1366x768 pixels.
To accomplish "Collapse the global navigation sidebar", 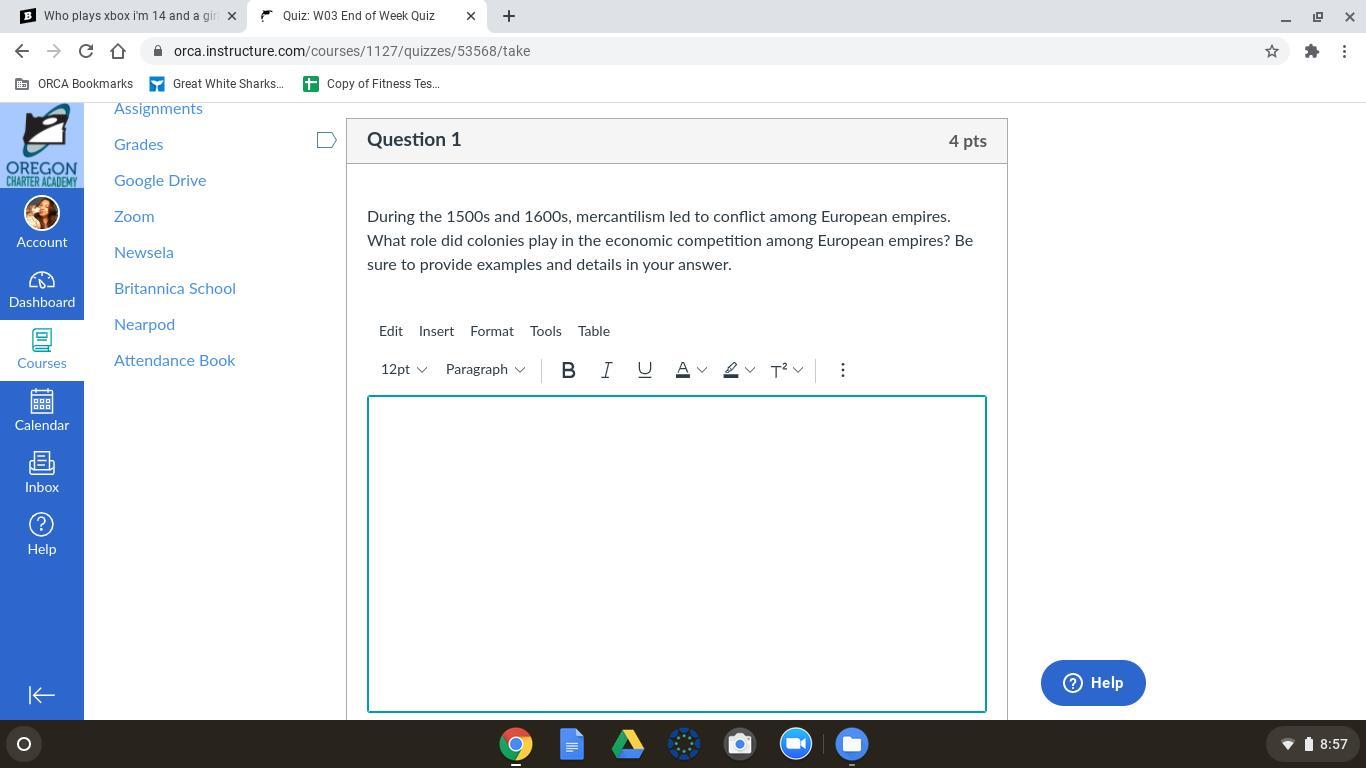I will click(42, 695).
